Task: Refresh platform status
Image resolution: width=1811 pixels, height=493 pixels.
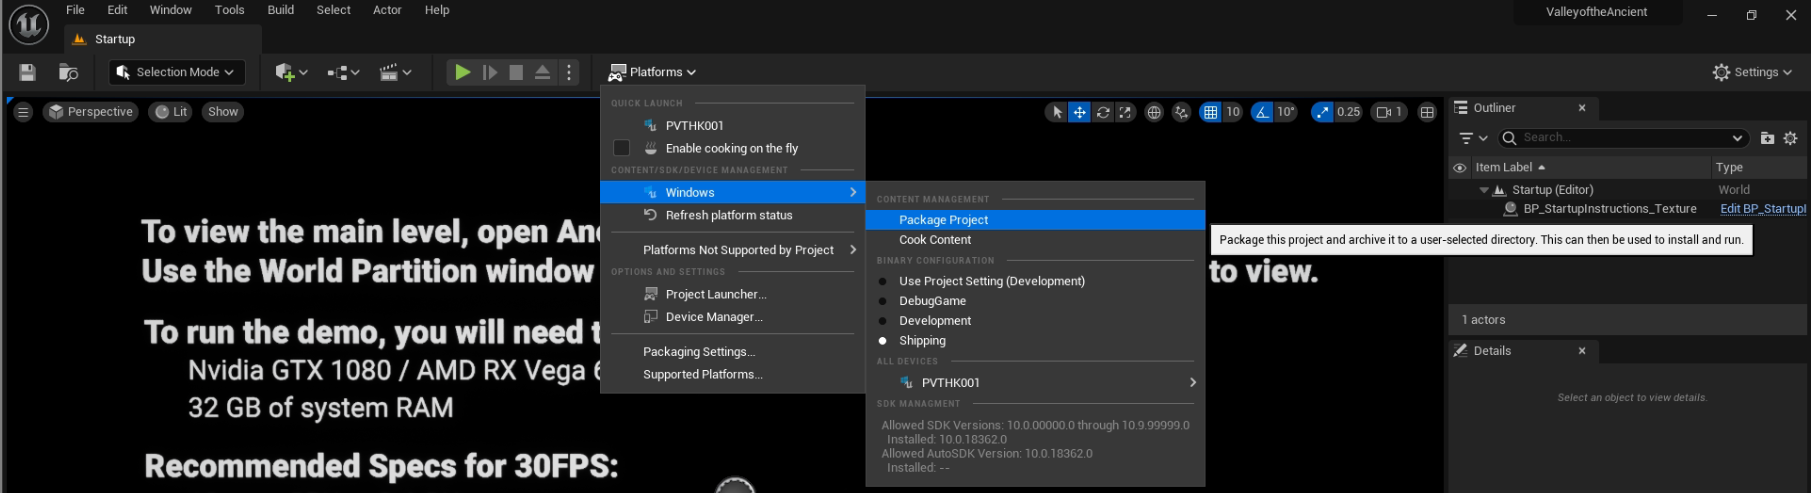Action: pos(732,215)
